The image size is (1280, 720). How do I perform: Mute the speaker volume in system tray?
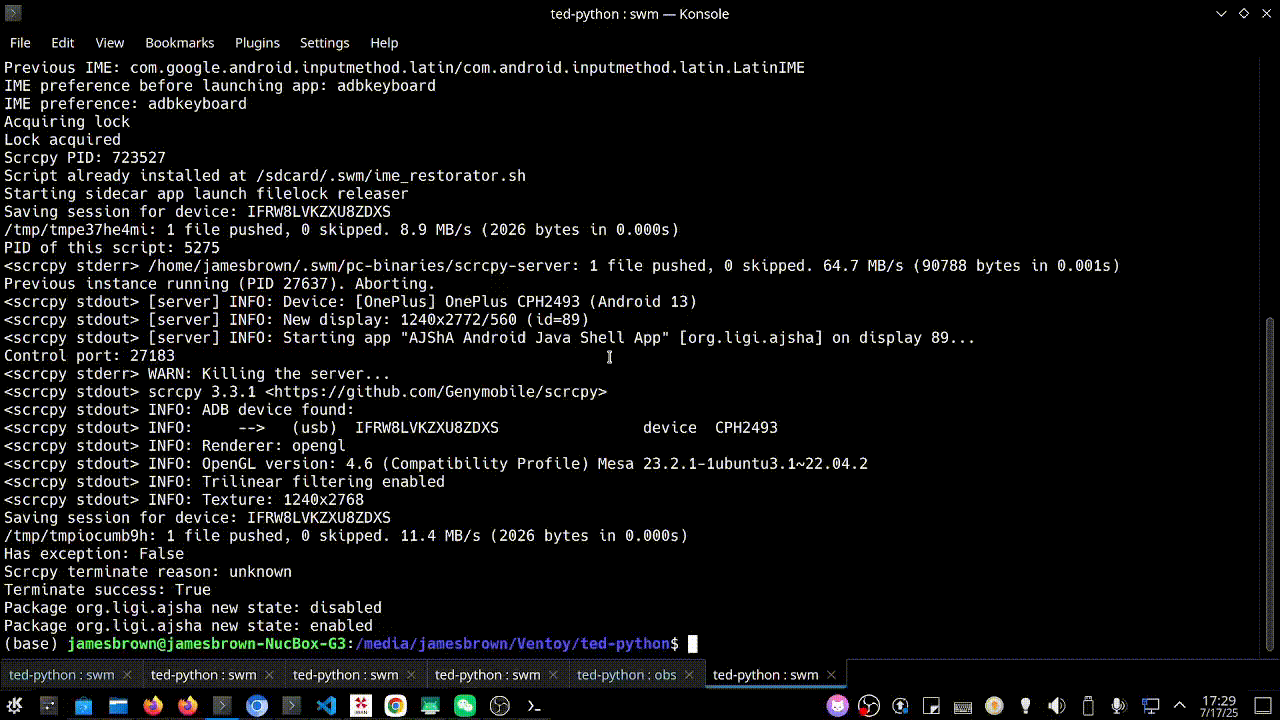(1056, 705)
